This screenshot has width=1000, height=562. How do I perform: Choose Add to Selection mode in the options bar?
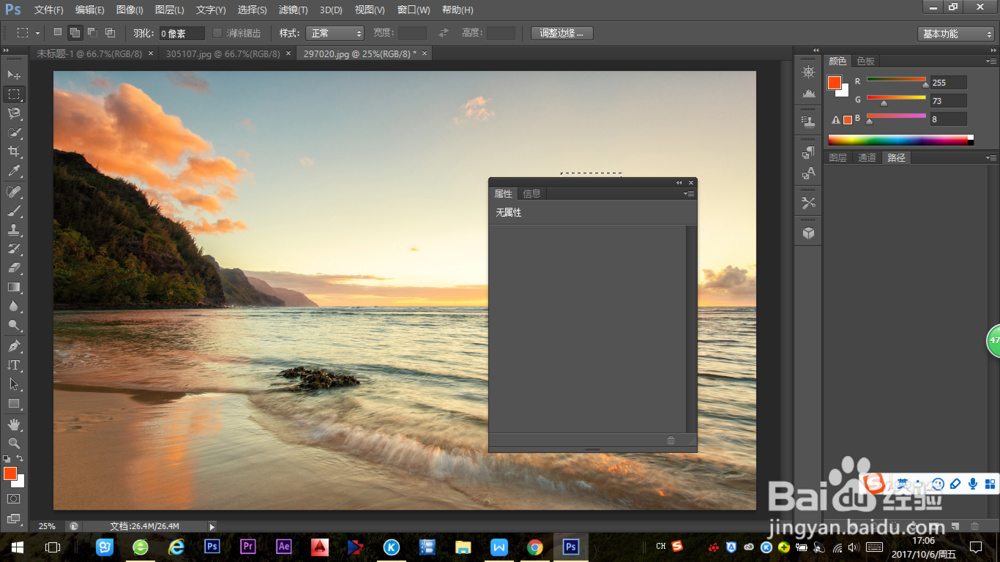click(x=75, y=32)
